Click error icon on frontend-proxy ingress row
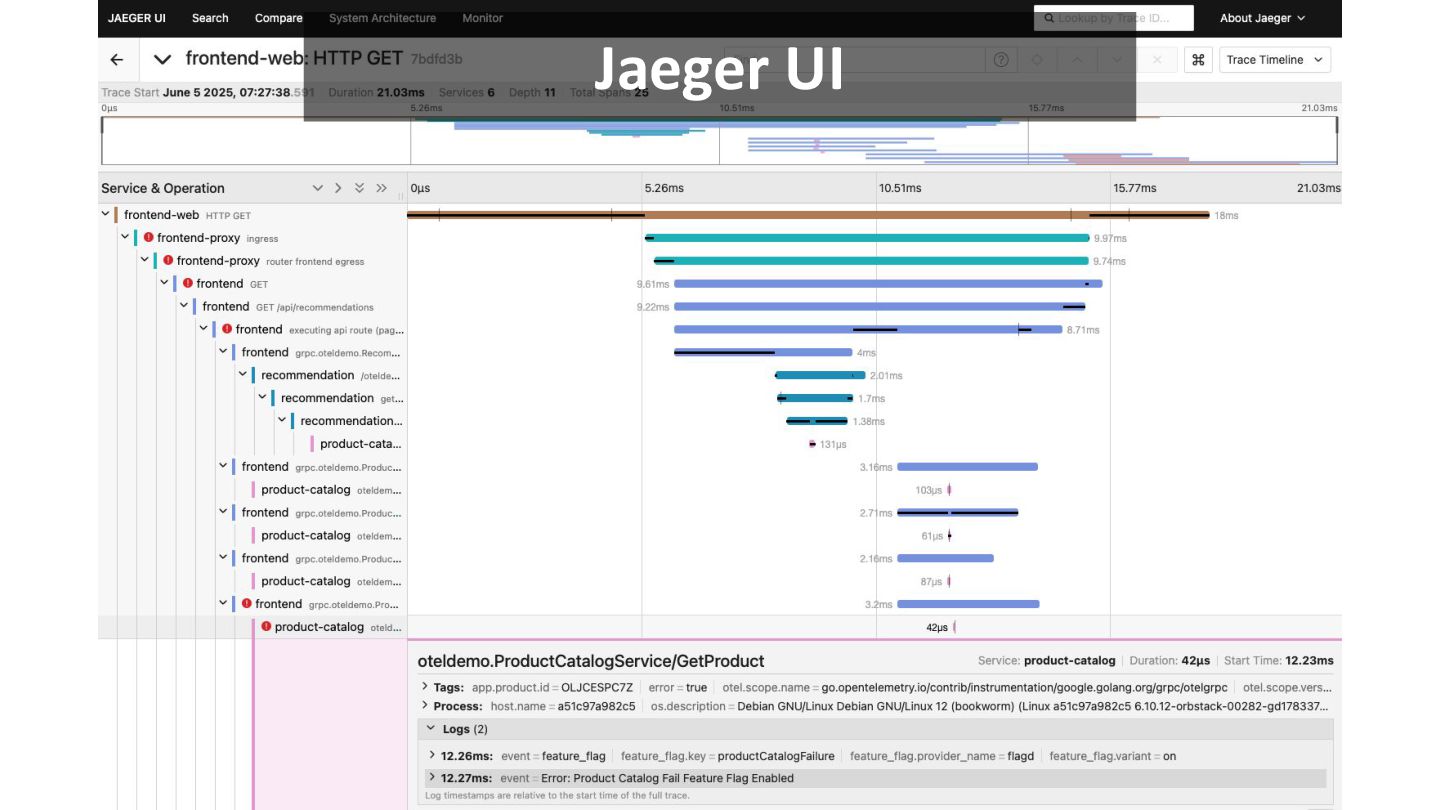 (148, 238)
